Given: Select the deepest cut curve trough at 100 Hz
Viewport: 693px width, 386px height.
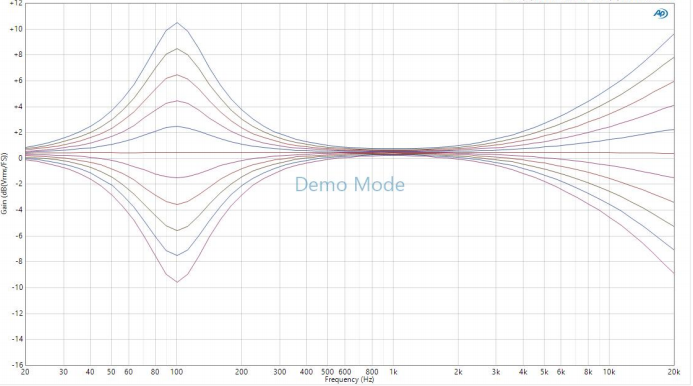Looking at the screenshot, I should 177,282.
